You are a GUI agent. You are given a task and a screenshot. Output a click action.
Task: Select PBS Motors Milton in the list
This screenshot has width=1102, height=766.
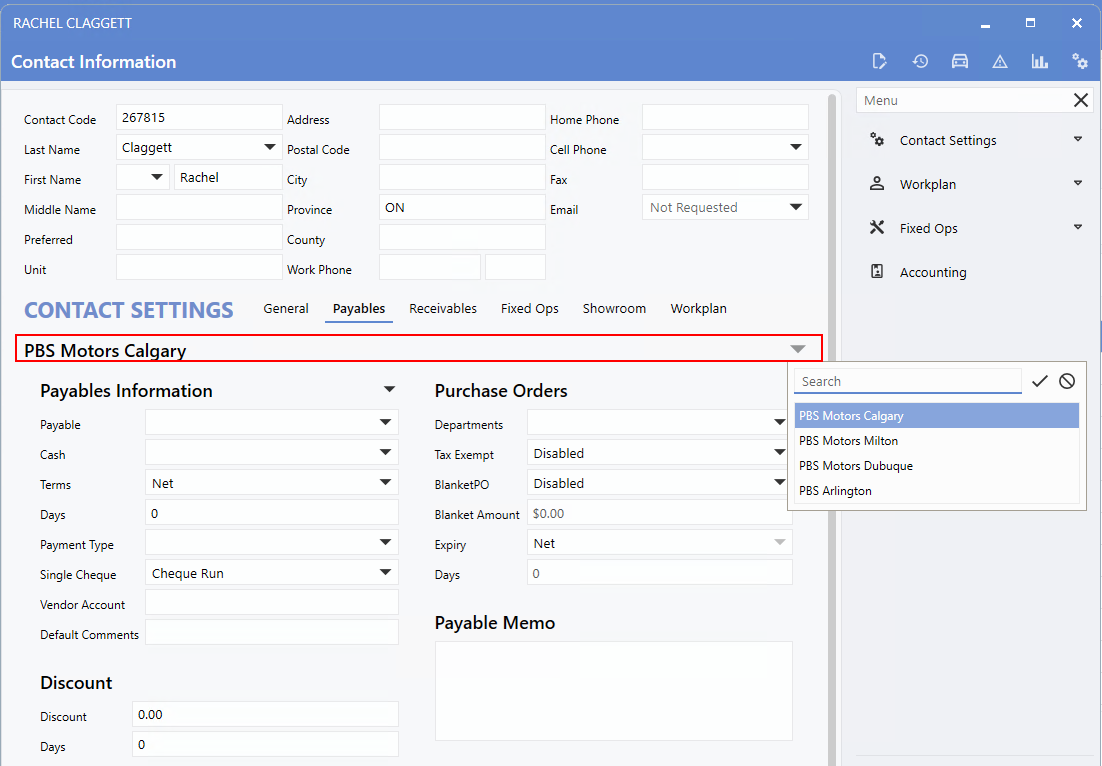click(x=937, y=441)
